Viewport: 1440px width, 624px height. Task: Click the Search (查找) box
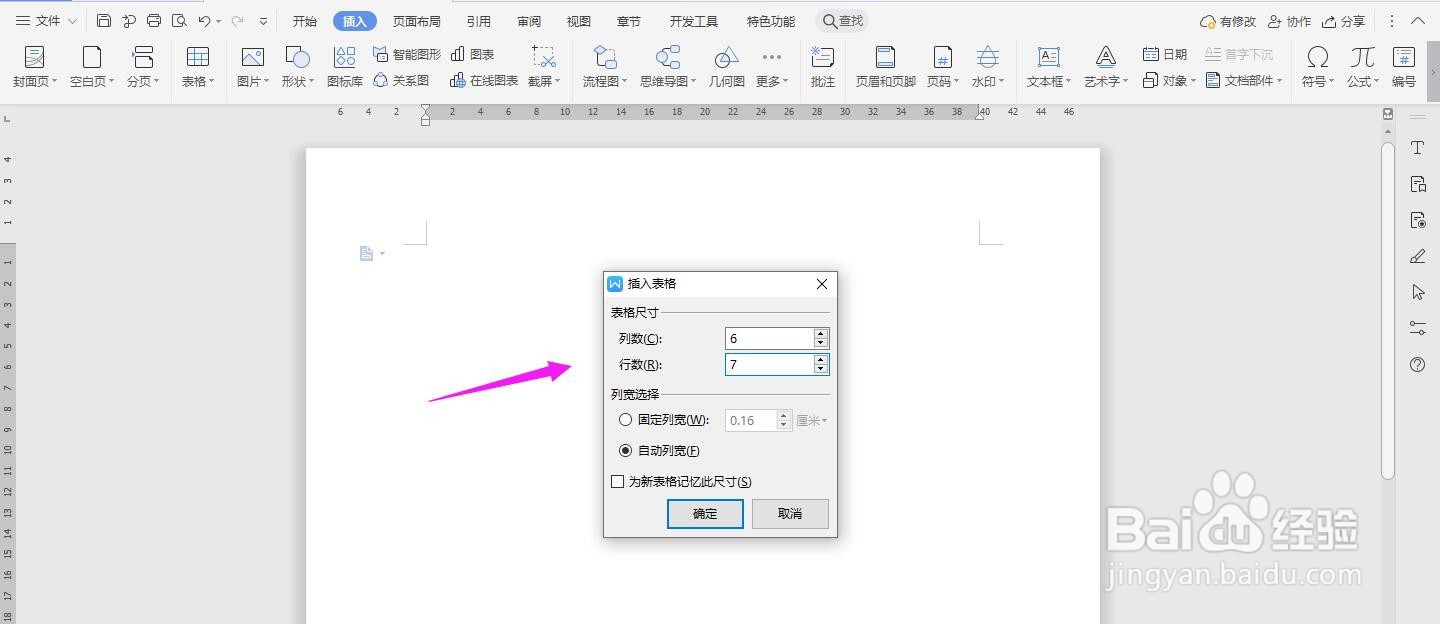[842, 21]
